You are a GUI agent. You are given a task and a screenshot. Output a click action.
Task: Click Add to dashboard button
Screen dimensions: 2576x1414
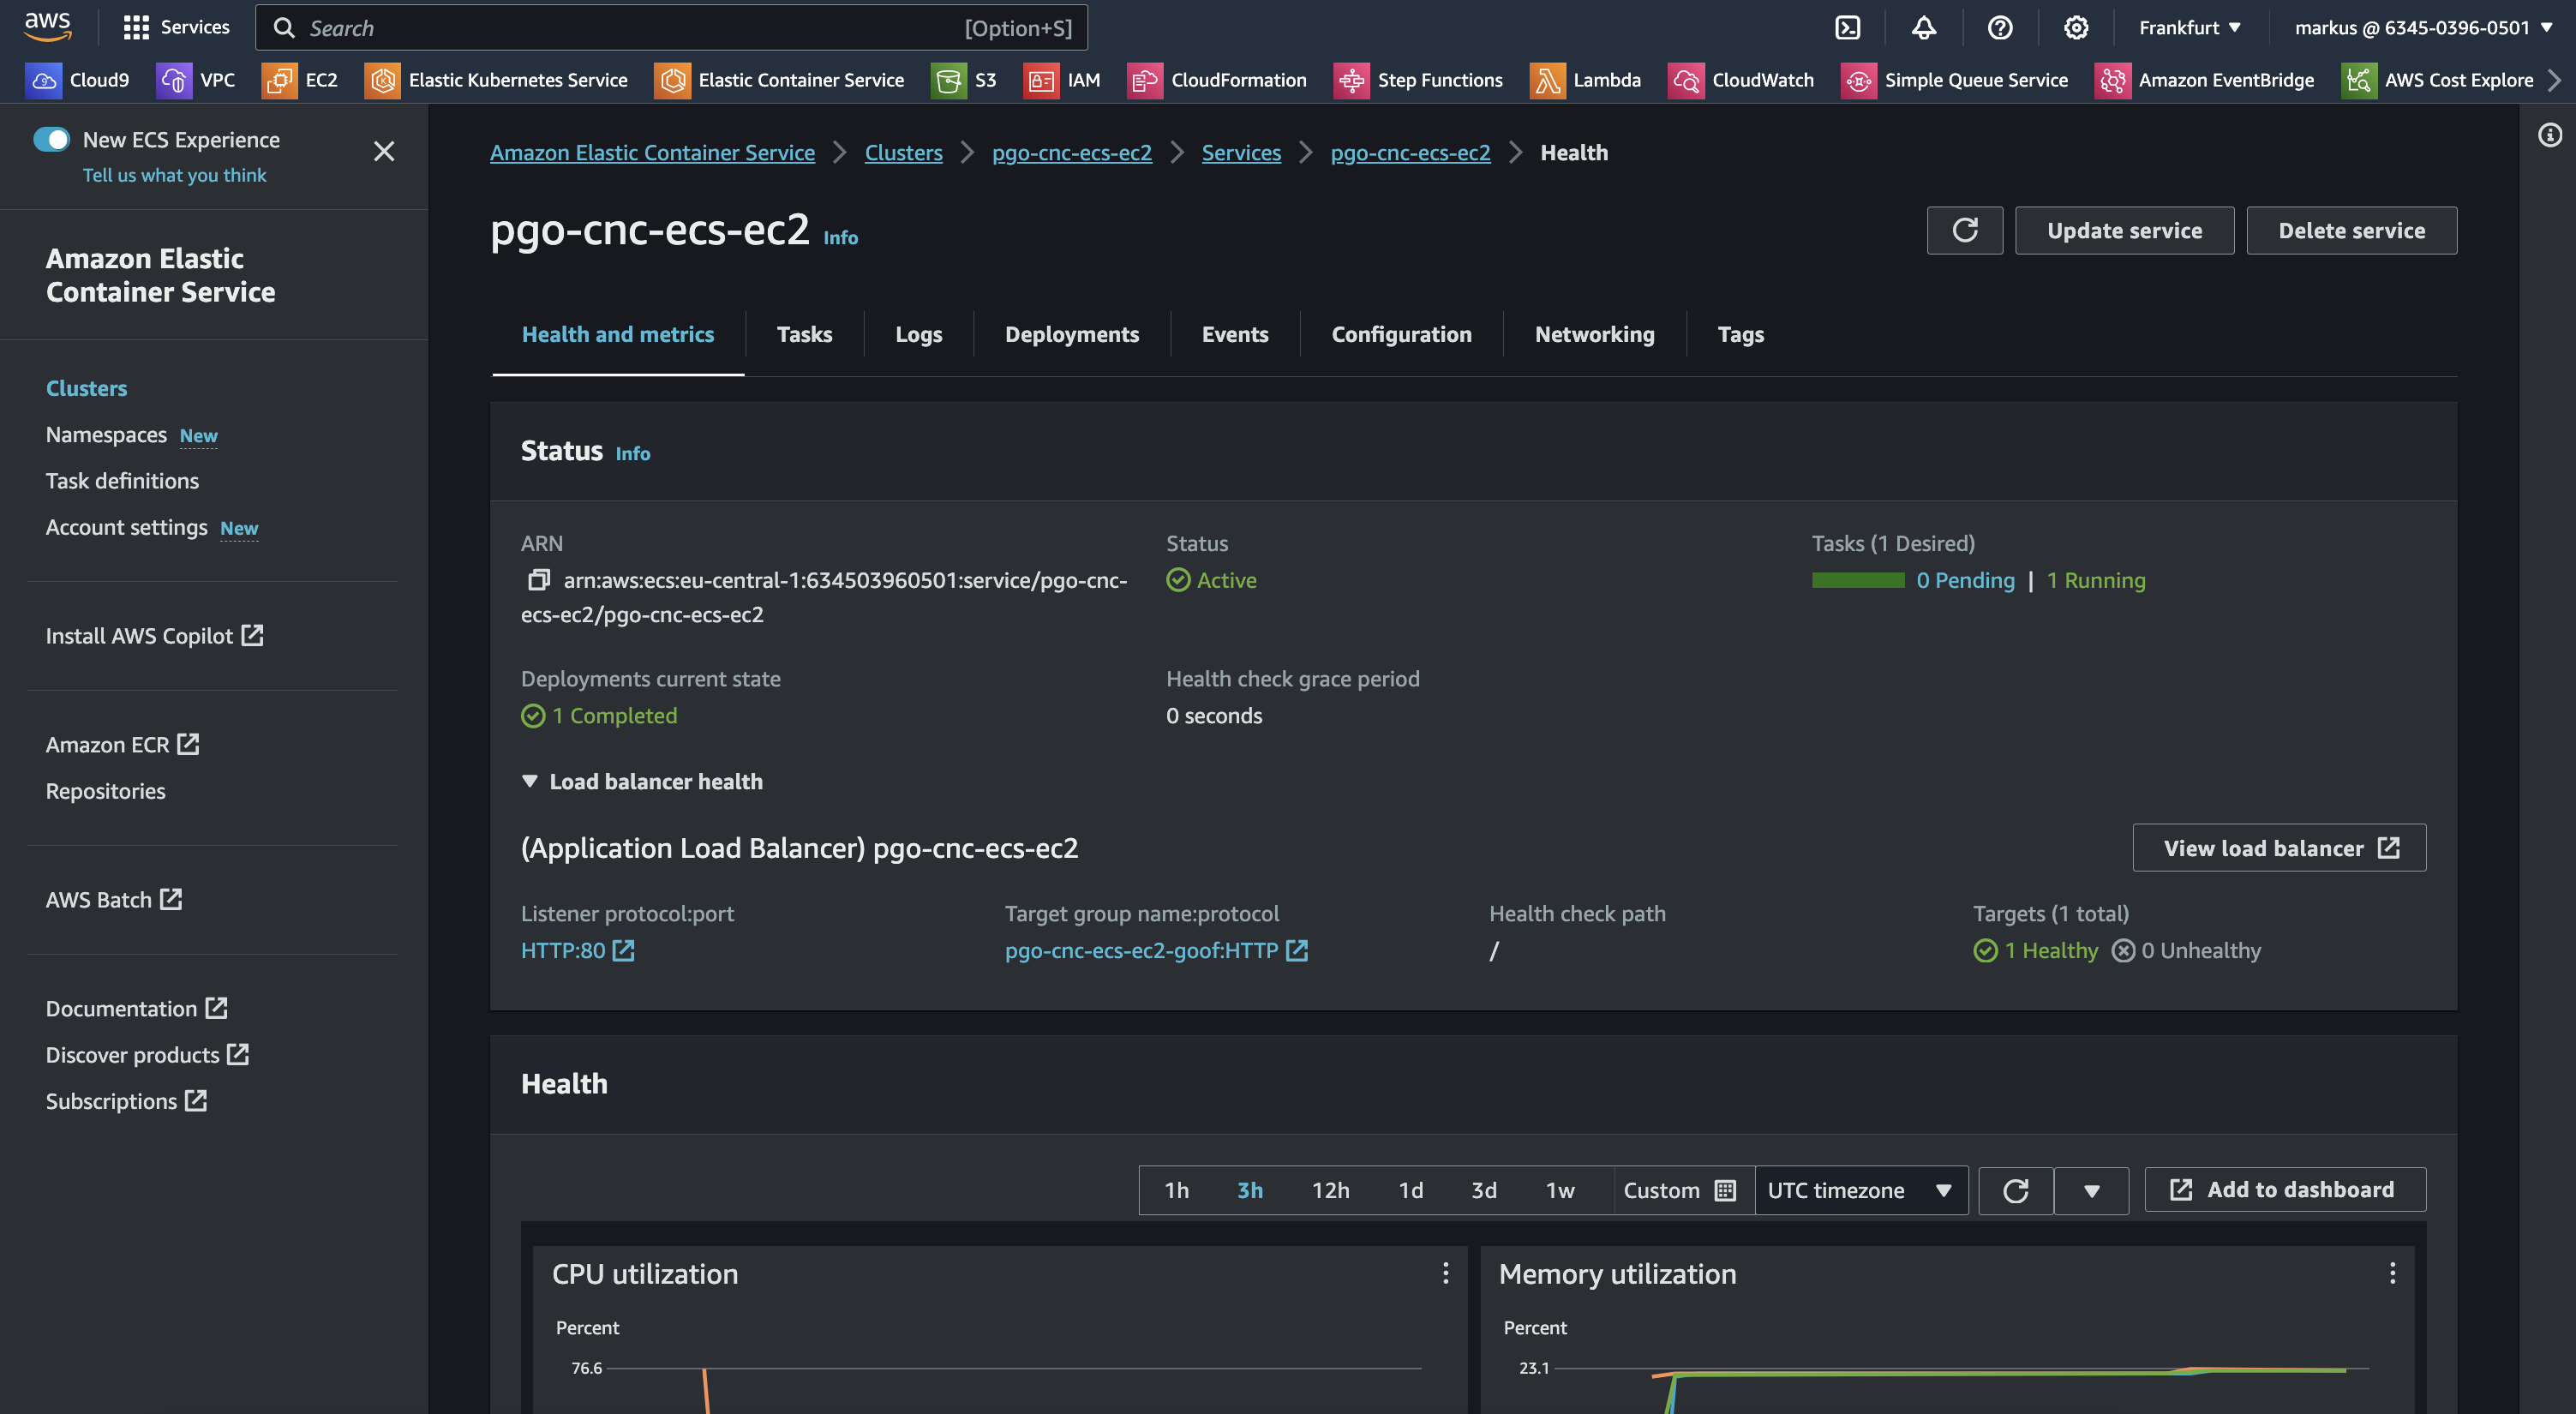click(2285, 1190)
